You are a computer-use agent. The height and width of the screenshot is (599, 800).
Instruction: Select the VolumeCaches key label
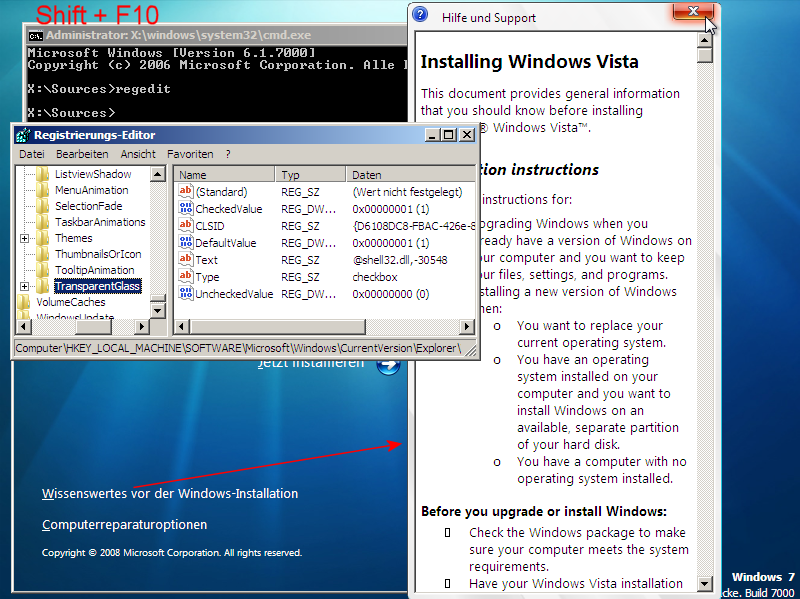click(70, 302)
